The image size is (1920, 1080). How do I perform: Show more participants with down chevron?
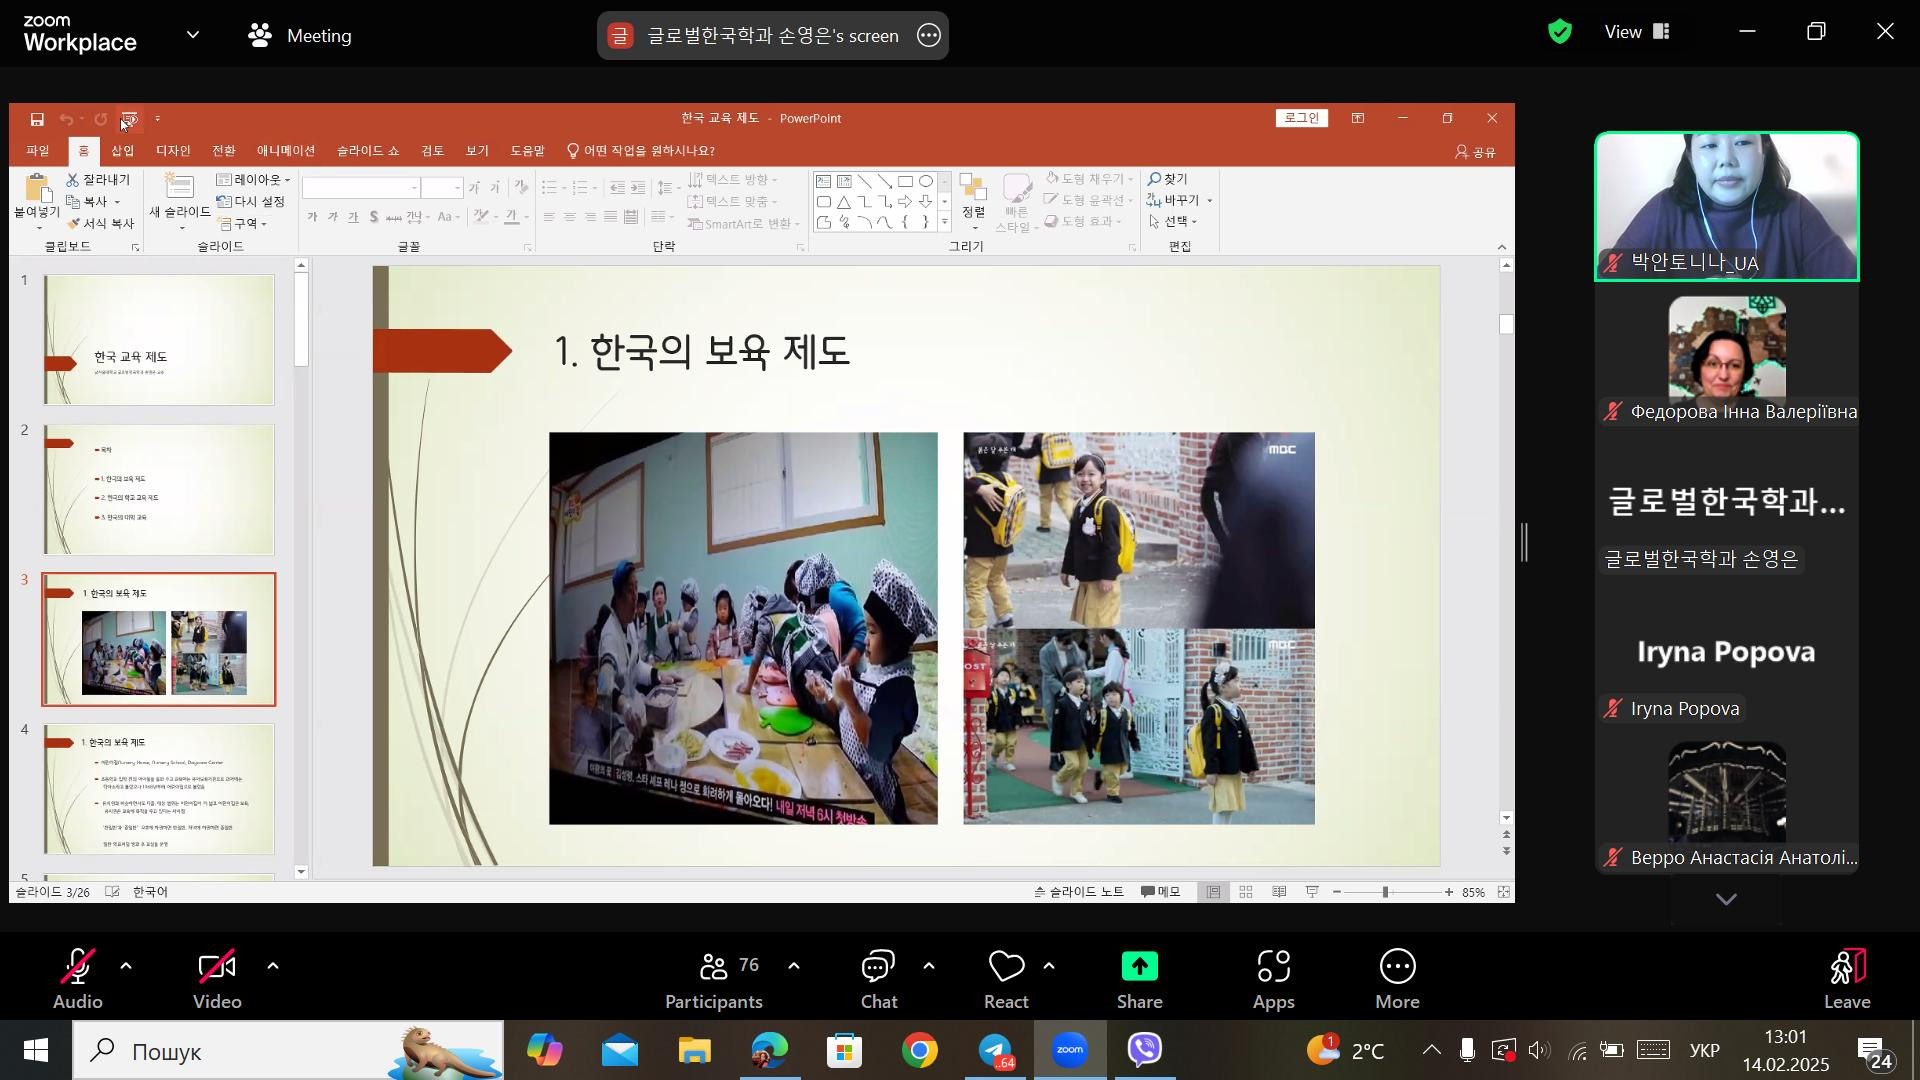[x=1726, y=900]
